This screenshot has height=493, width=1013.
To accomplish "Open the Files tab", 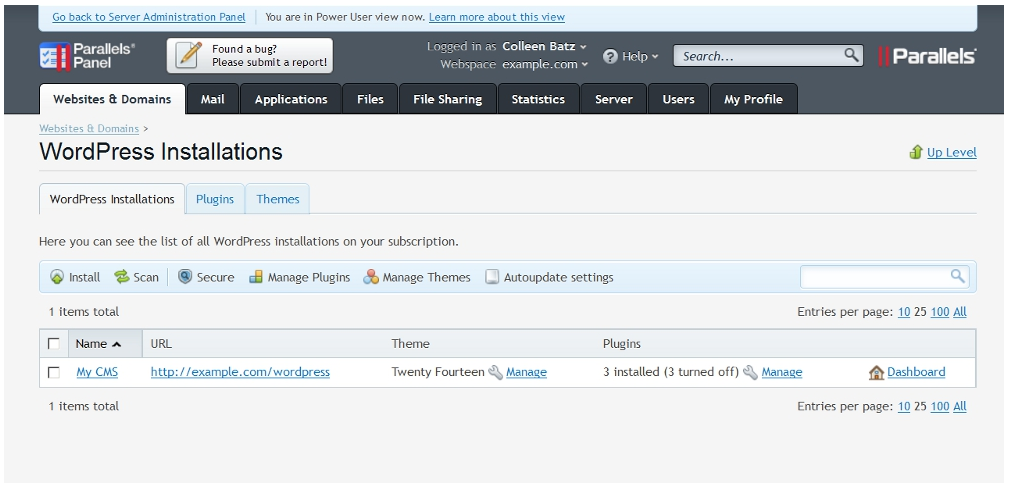I will 370,99.
